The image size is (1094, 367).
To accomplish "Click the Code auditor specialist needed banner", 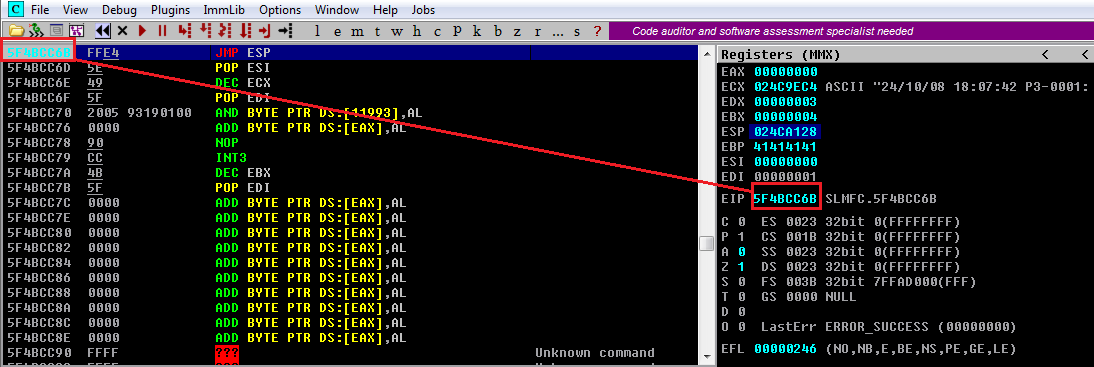I will [x=851, y=31].
